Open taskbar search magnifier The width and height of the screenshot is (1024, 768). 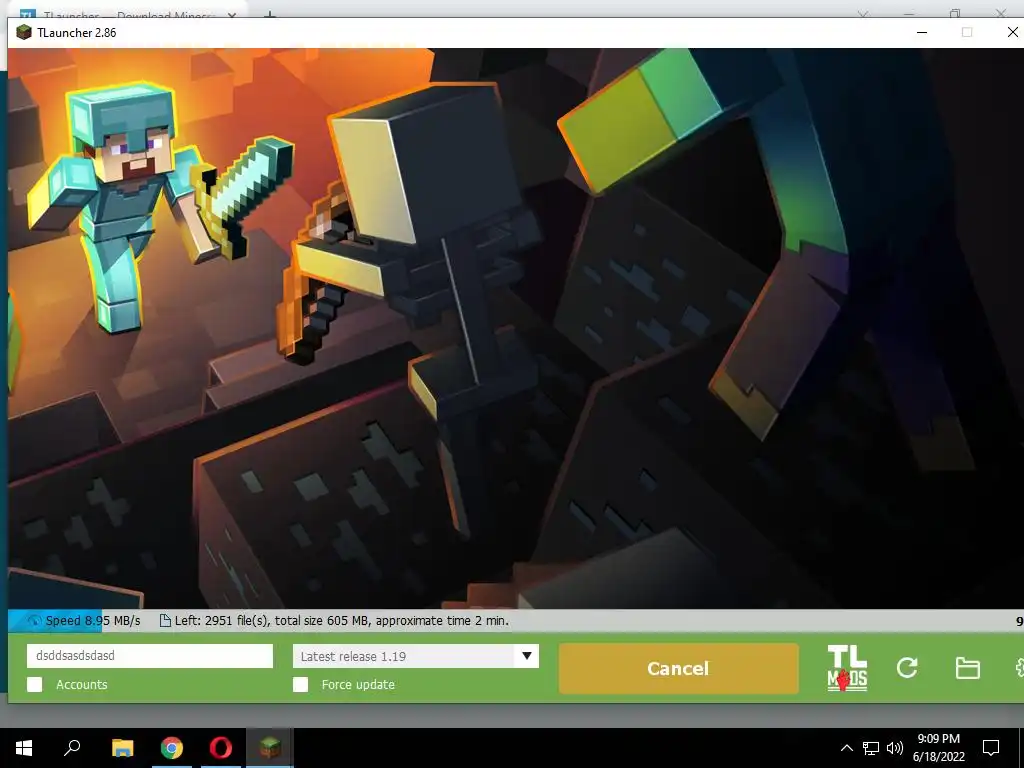coord(72,748)
